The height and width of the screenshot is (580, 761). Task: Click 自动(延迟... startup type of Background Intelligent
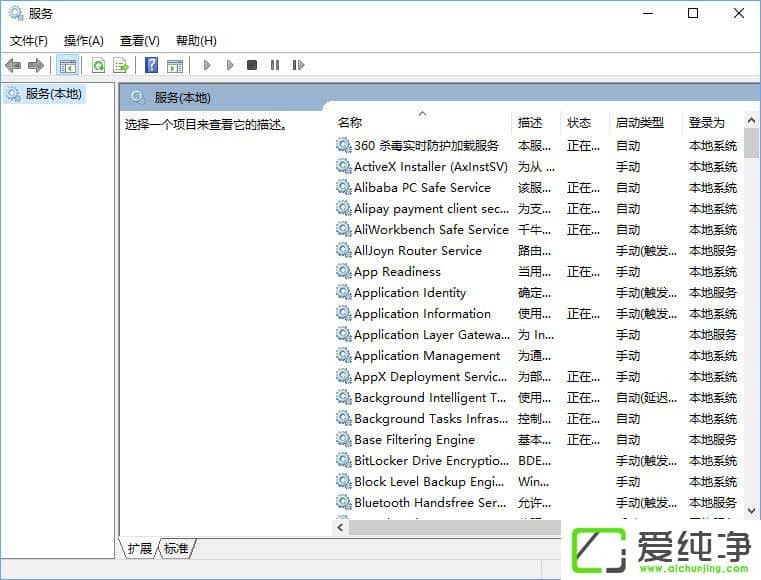[x=646, y=398]
